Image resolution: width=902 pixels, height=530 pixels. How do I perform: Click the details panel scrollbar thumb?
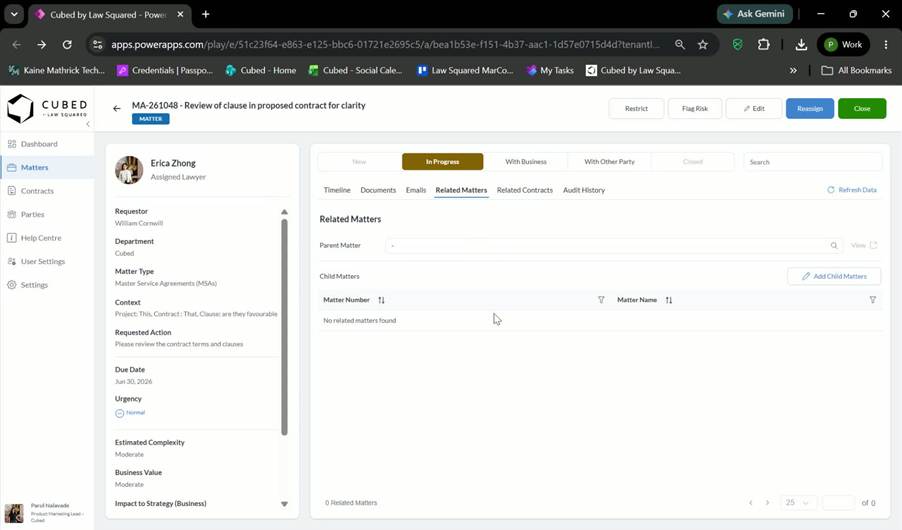click(x=284, y=327)
